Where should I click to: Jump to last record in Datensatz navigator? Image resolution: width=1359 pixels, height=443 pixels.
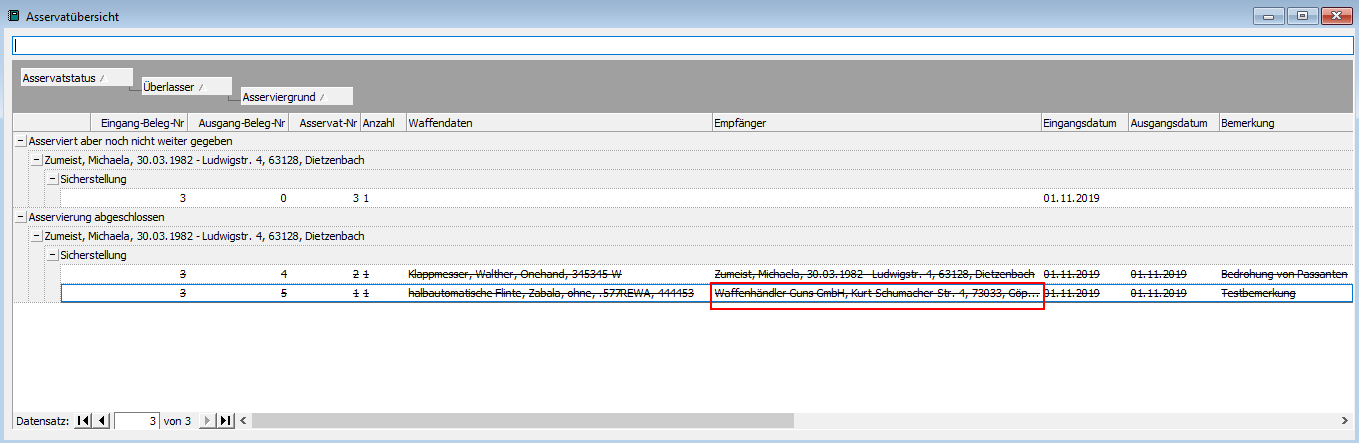coord(225,421)
